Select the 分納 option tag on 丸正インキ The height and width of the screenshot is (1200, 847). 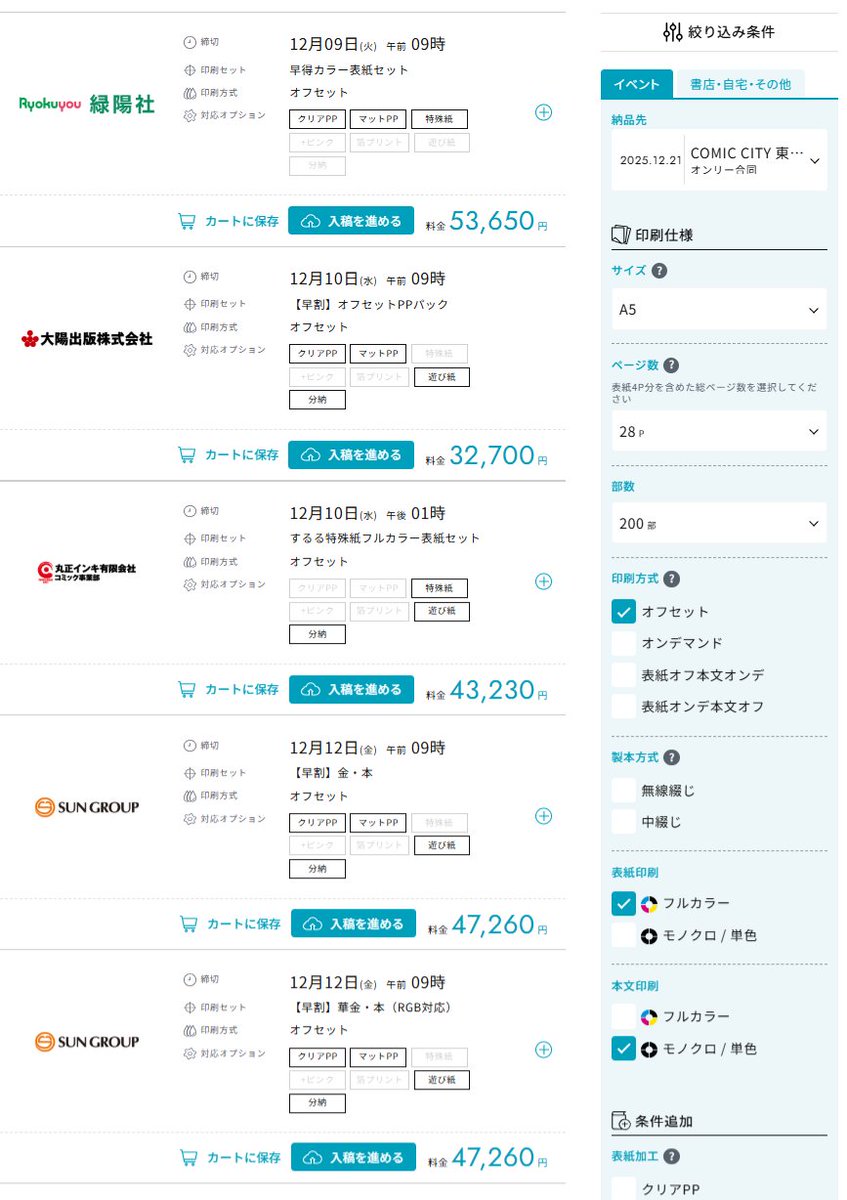tap(318, 634)
